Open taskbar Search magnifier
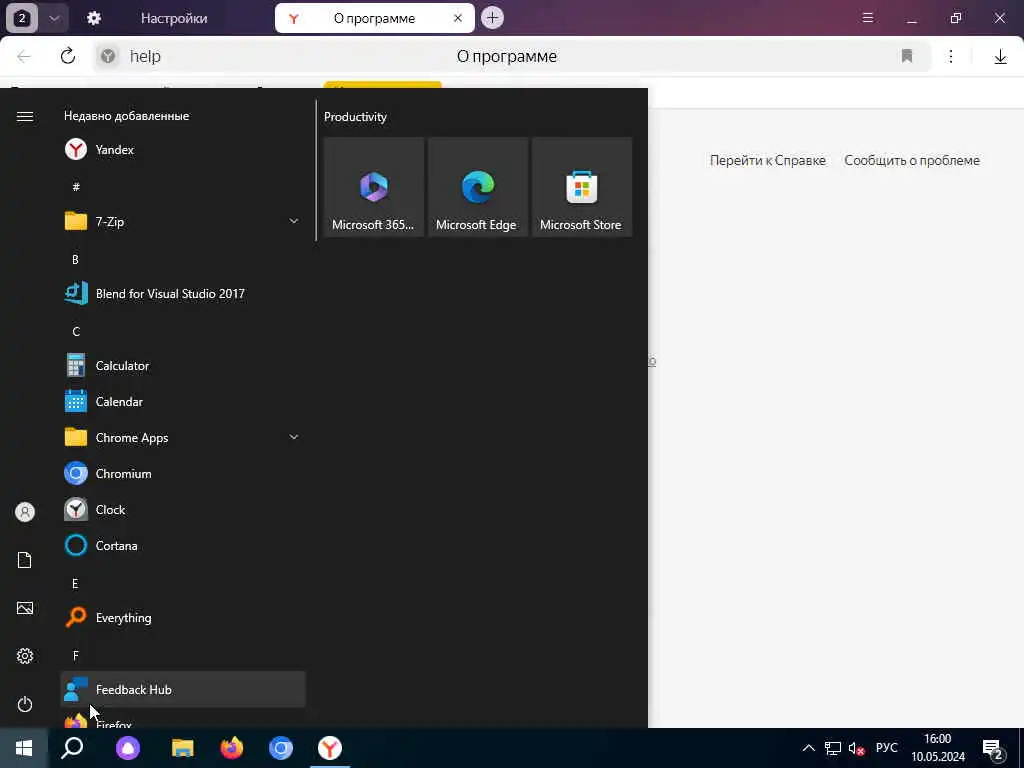 click(72, 748)
